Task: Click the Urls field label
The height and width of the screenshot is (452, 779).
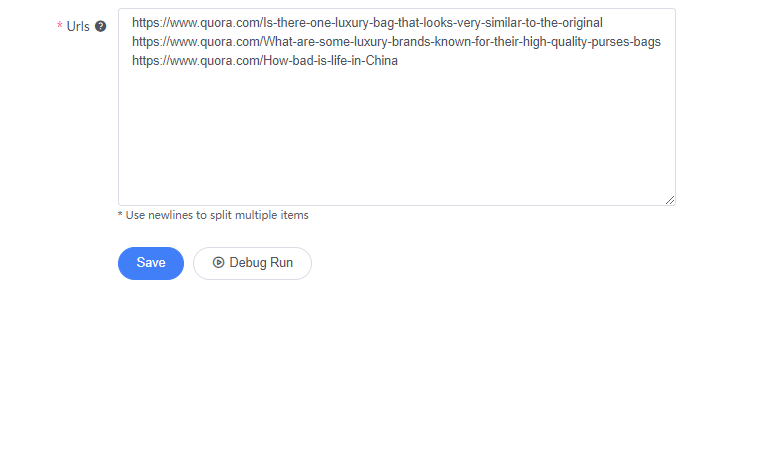Action: click(x=78, y=26)
